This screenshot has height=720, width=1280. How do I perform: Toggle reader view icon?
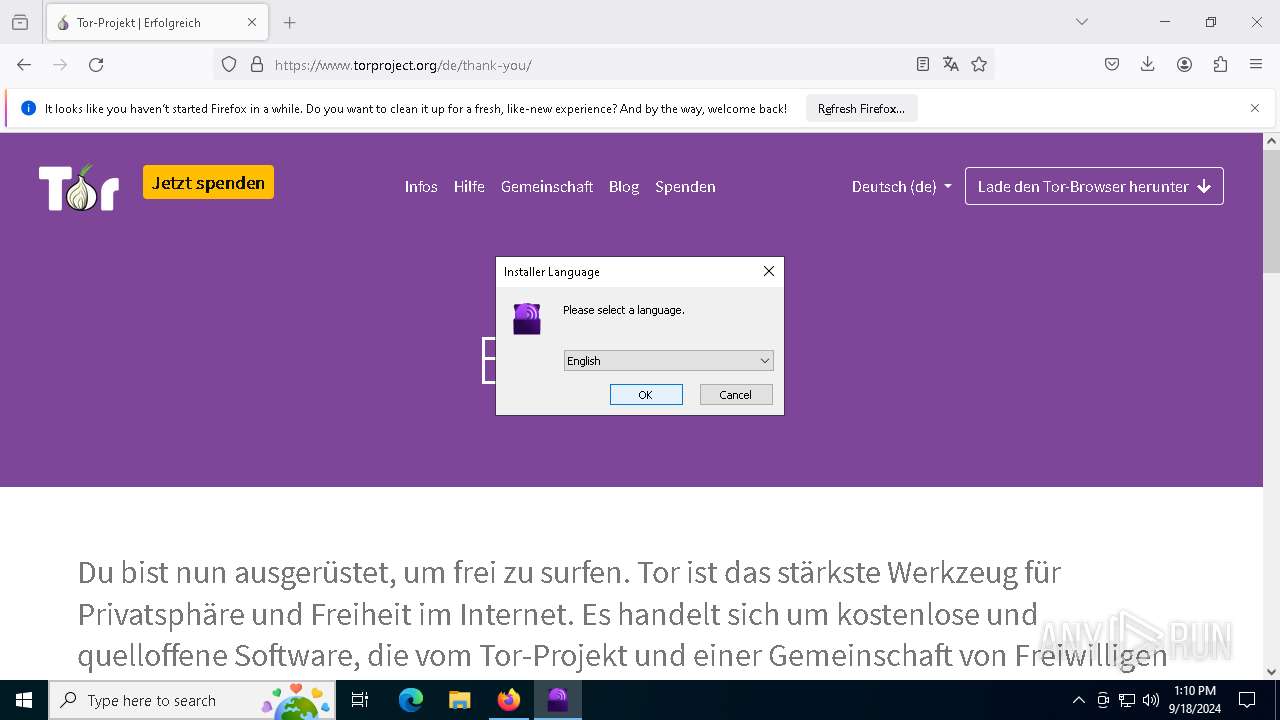(x=923, y=65)
